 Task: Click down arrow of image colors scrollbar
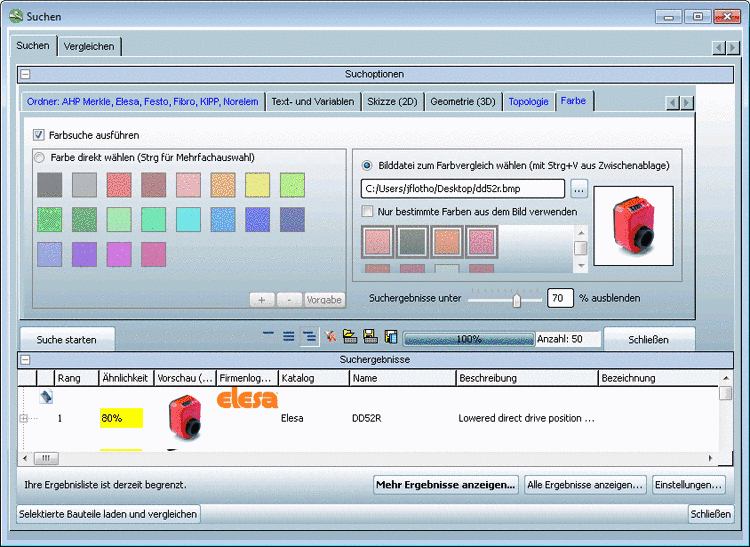coord(581,265)
